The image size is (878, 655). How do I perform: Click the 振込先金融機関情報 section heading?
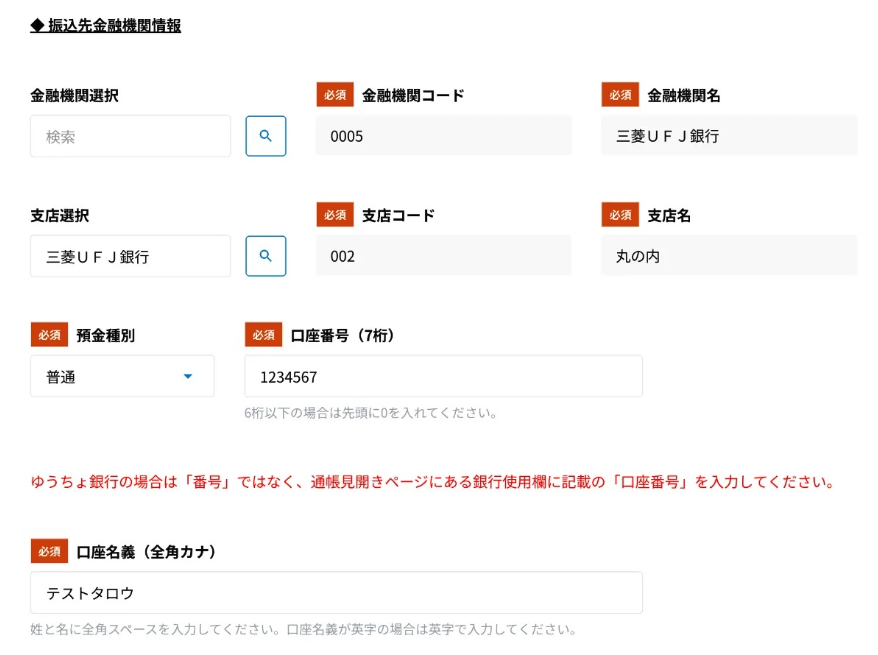tap(106, 26)
